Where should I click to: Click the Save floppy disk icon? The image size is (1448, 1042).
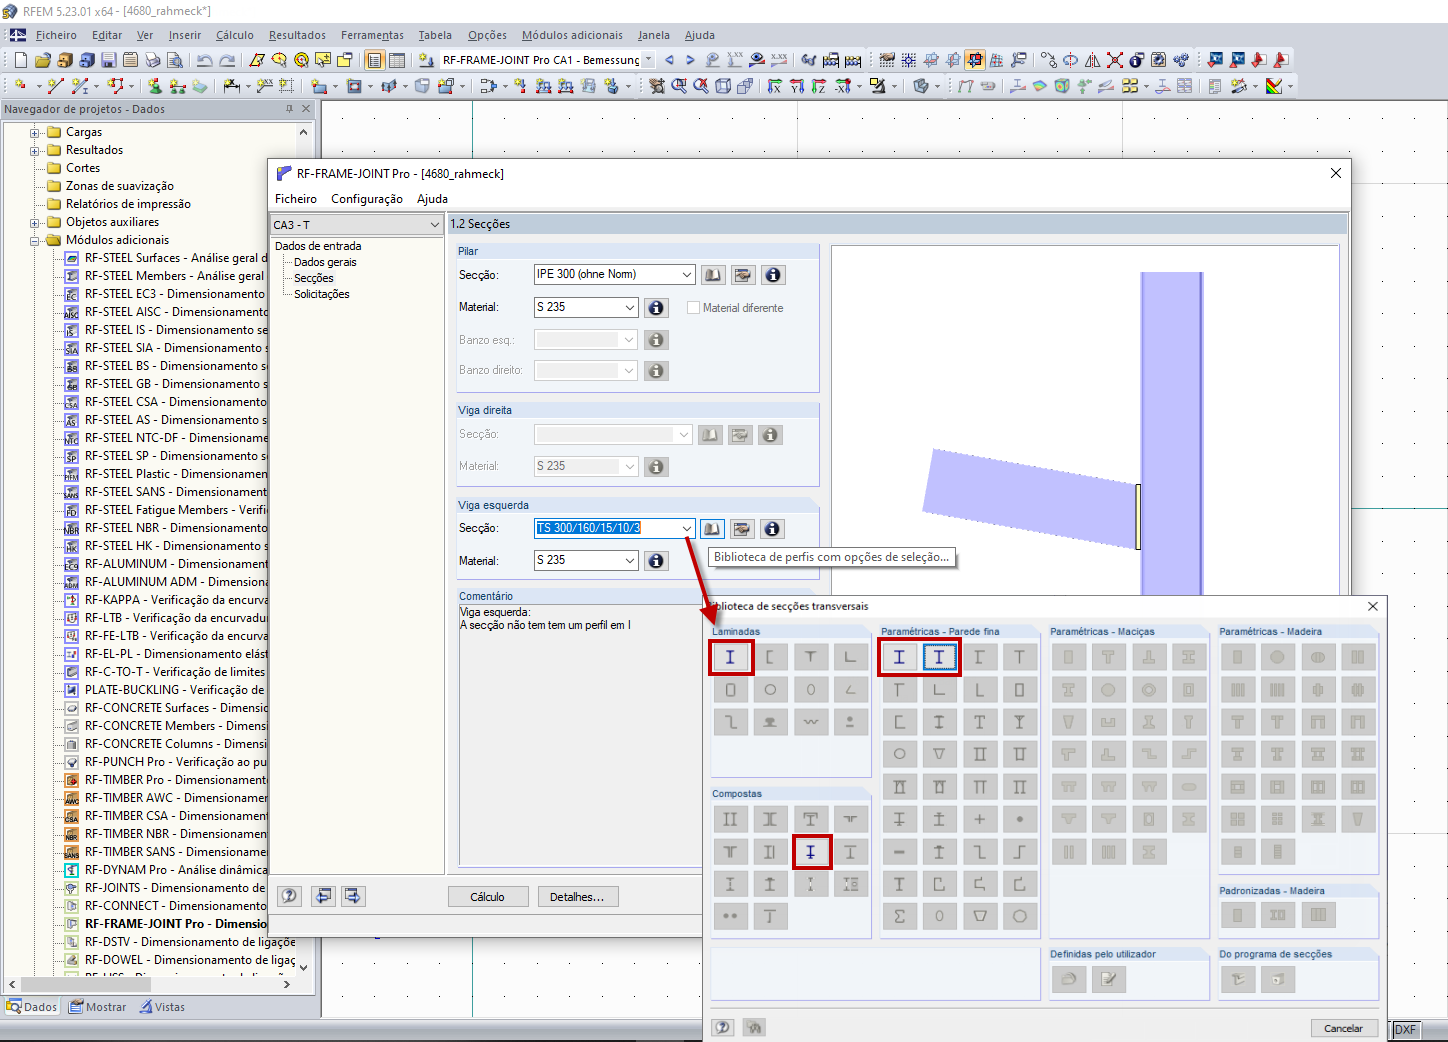point(108,60)
